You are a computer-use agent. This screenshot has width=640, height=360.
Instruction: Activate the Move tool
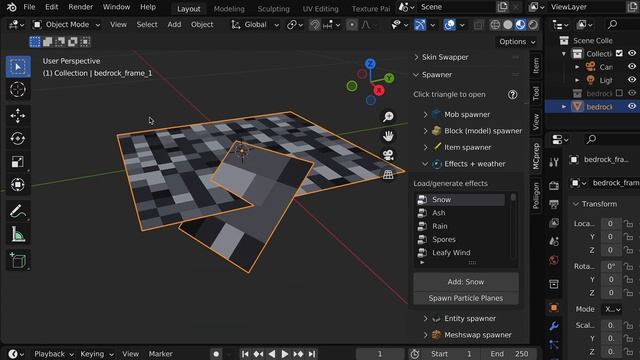click(18, 116)
